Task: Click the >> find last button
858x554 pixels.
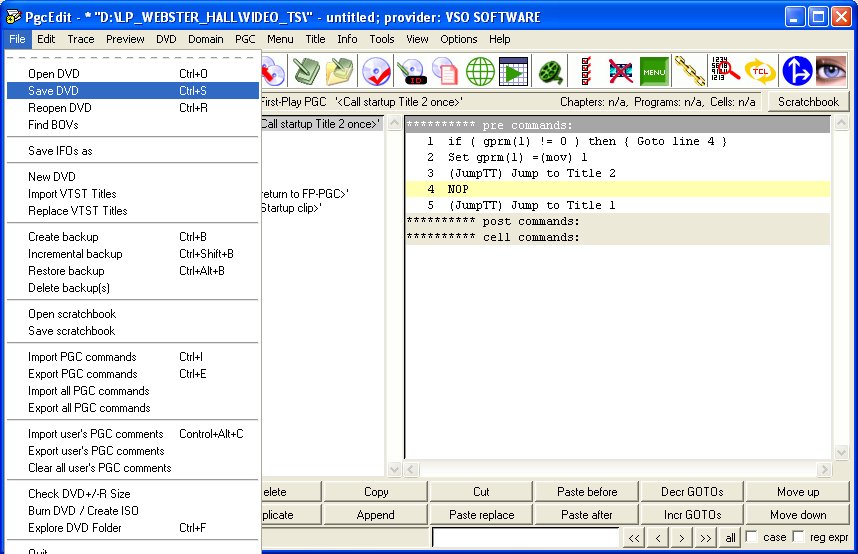Action: point(705,538)
